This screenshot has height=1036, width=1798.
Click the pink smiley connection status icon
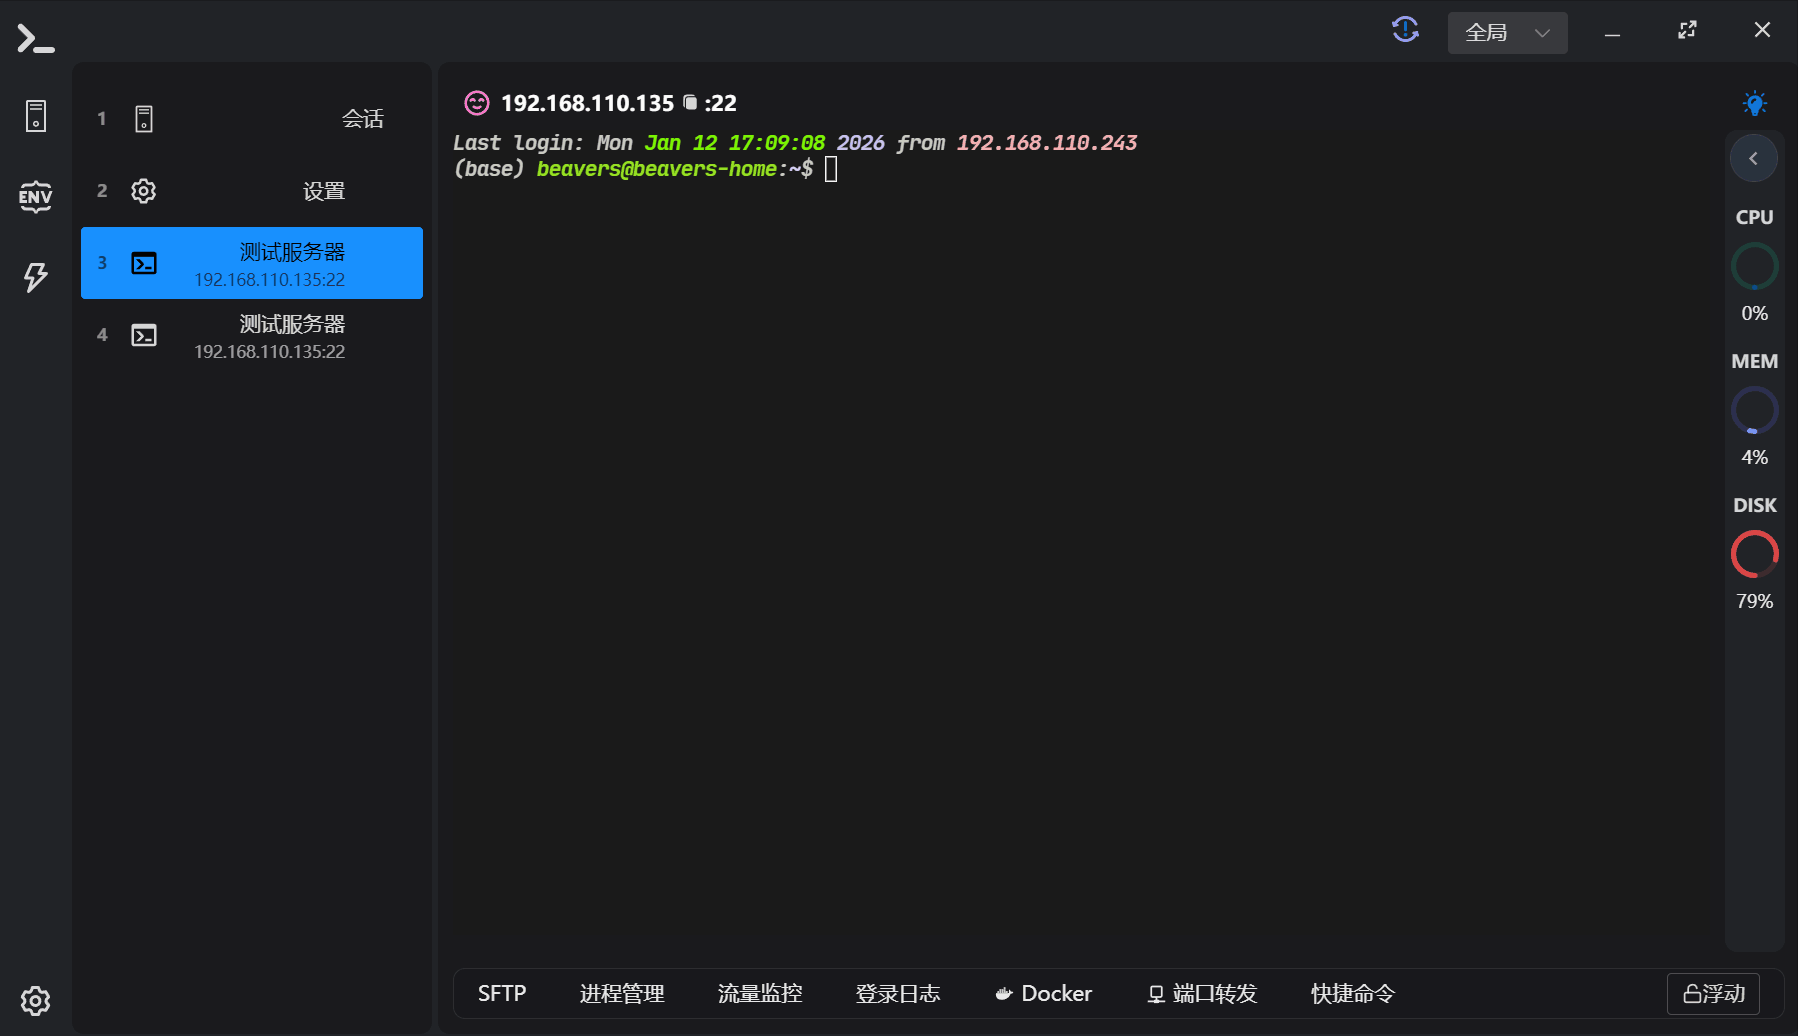click(477, 103)
